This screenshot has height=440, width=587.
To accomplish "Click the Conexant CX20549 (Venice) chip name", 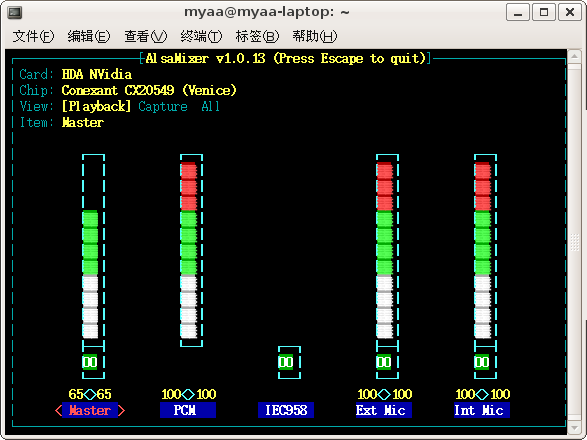I will click(149, 90).
